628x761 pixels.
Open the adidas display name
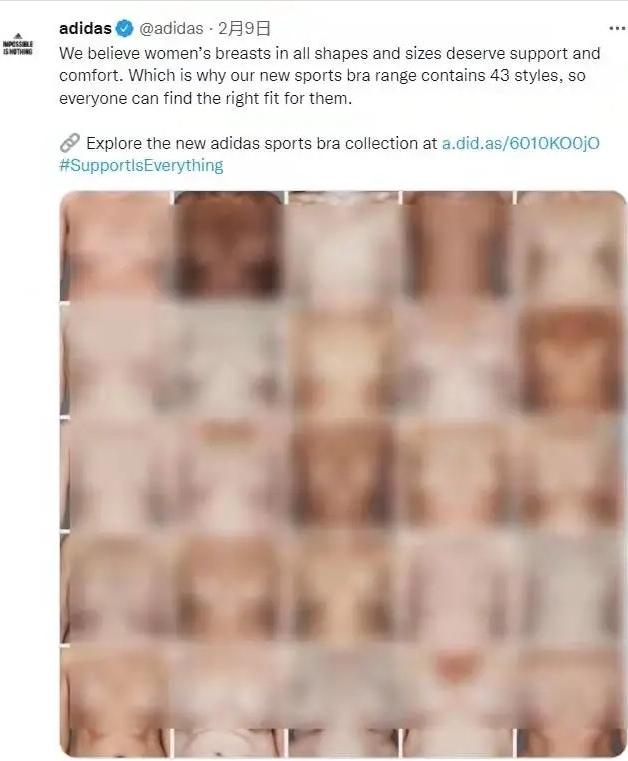click(85, 29)
